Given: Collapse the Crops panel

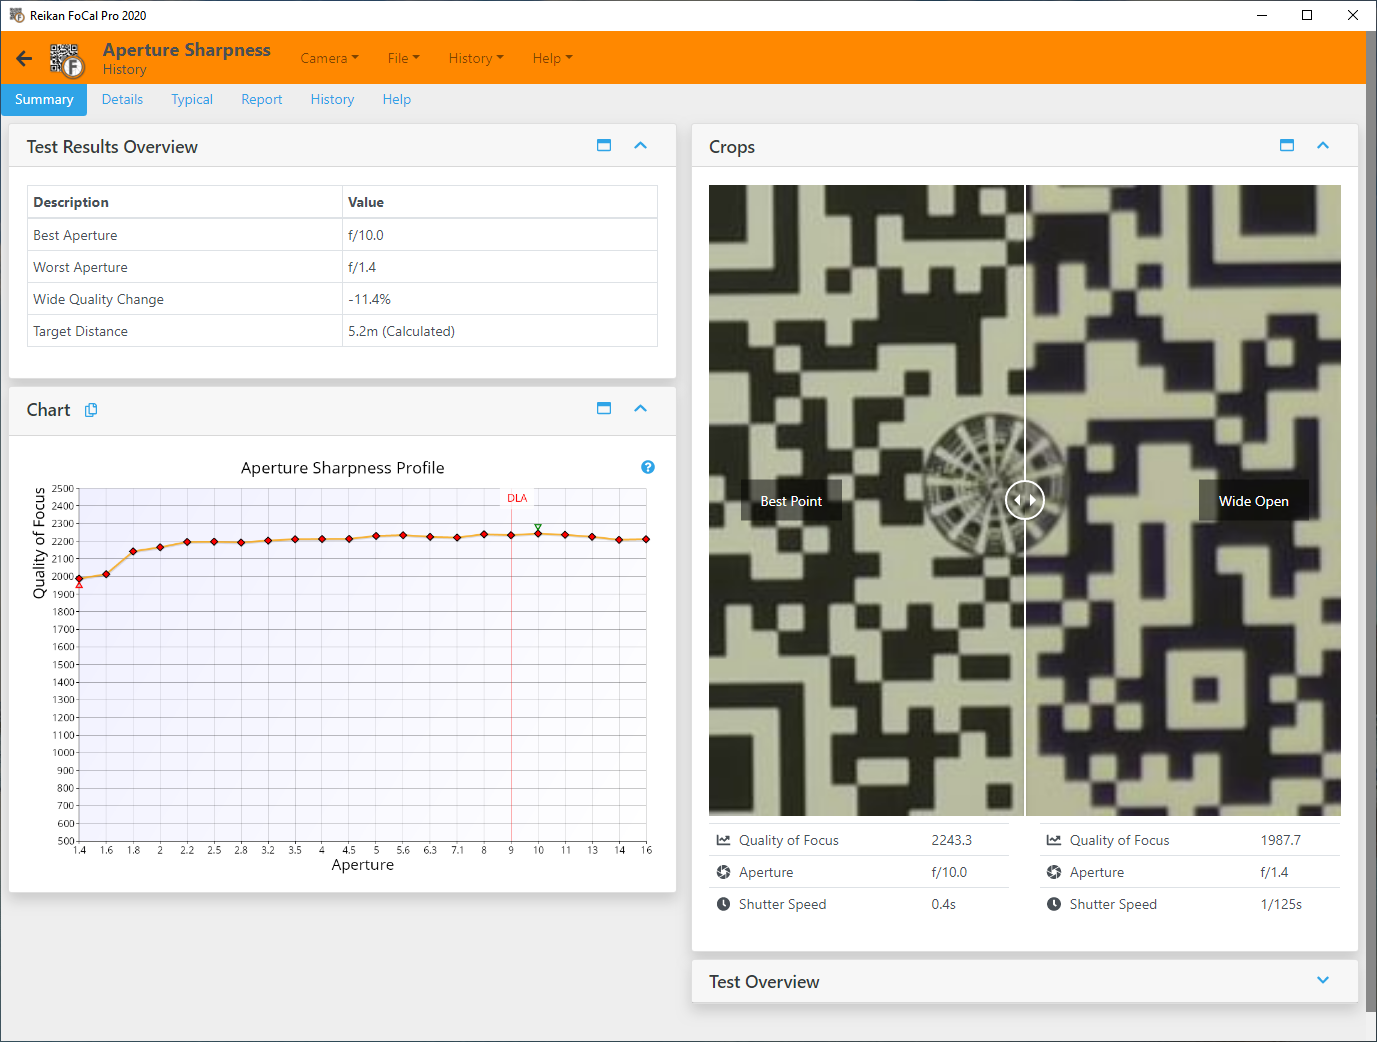Looking at the screenshot, I should (x=1323, y=145).
